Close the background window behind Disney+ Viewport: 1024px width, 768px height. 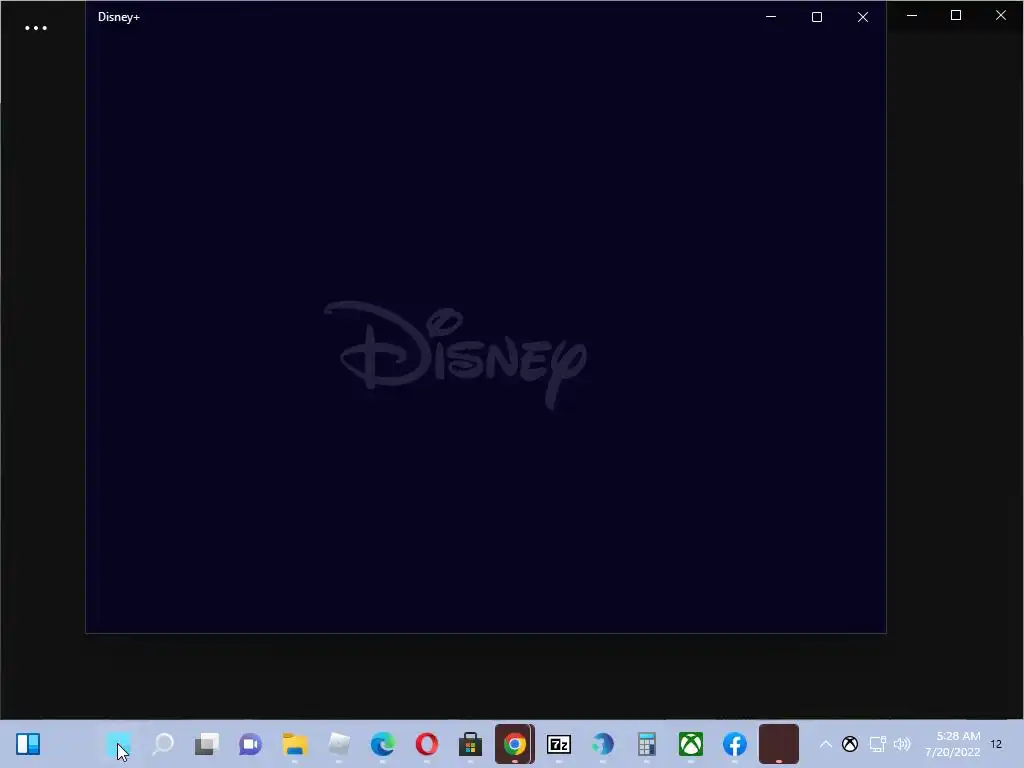click(x=1000, y=15)
